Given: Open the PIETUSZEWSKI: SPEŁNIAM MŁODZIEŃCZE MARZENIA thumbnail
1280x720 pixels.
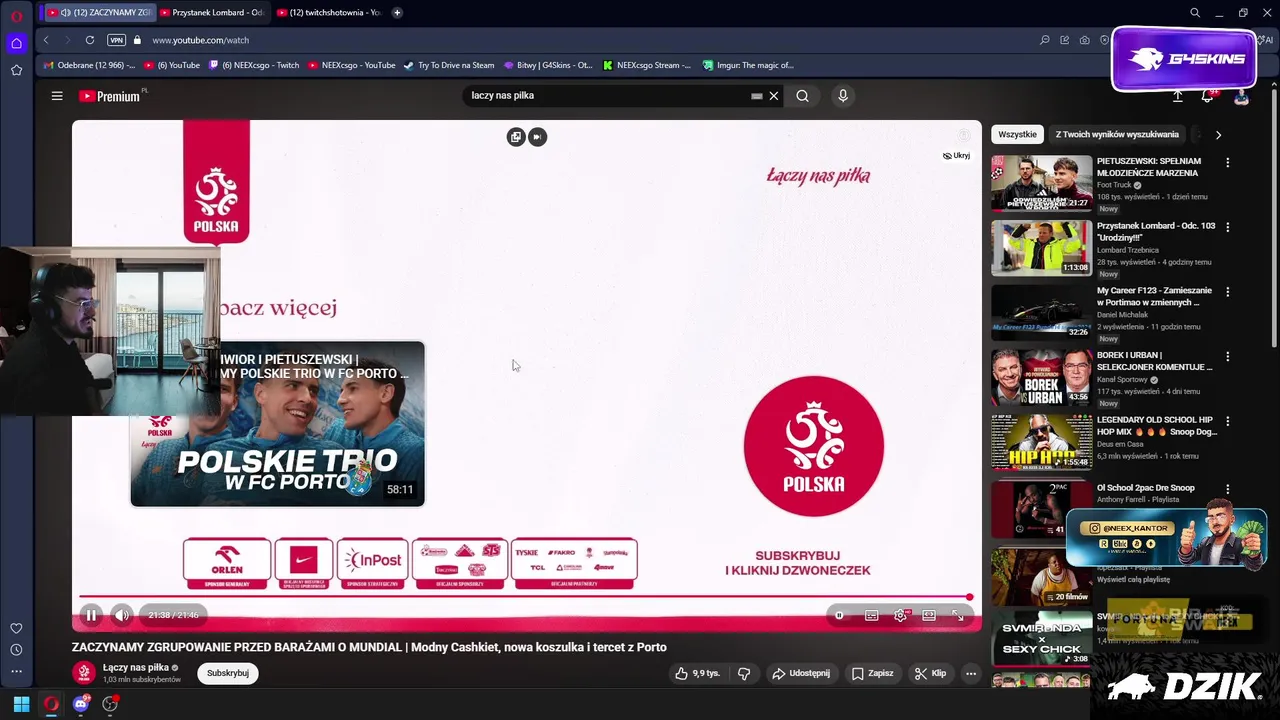Looking at the screenshot, I should coord(1041,183).
